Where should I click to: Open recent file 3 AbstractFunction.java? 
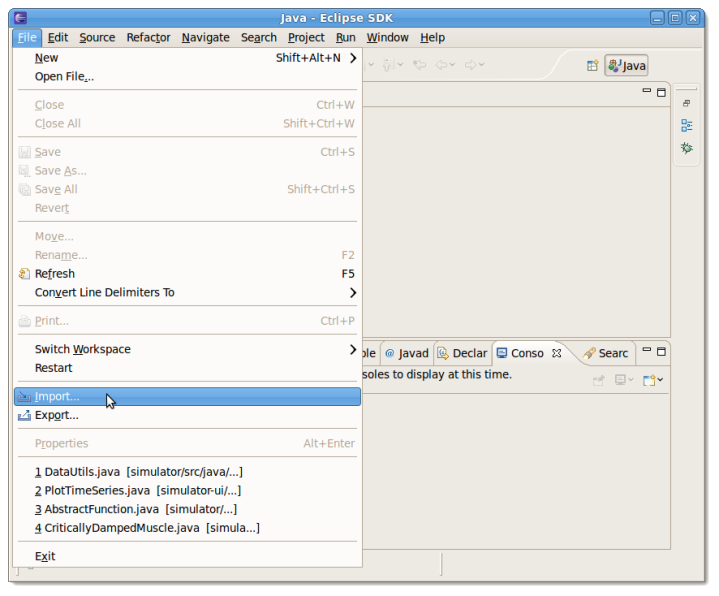click(x=187, y=509)
